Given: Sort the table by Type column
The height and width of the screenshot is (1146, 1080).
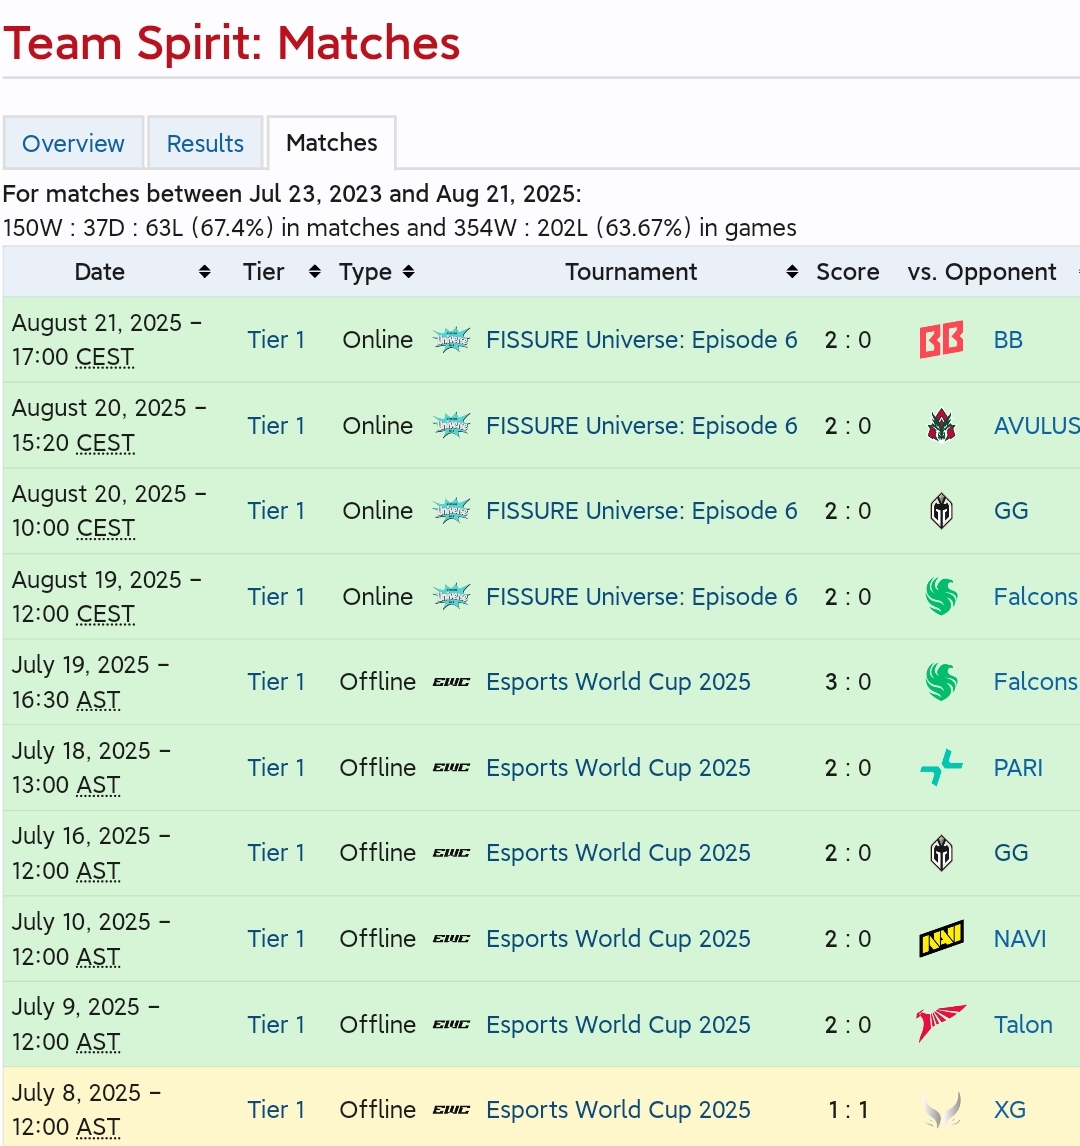Looking at the screenshot, I should pos(408,272).
